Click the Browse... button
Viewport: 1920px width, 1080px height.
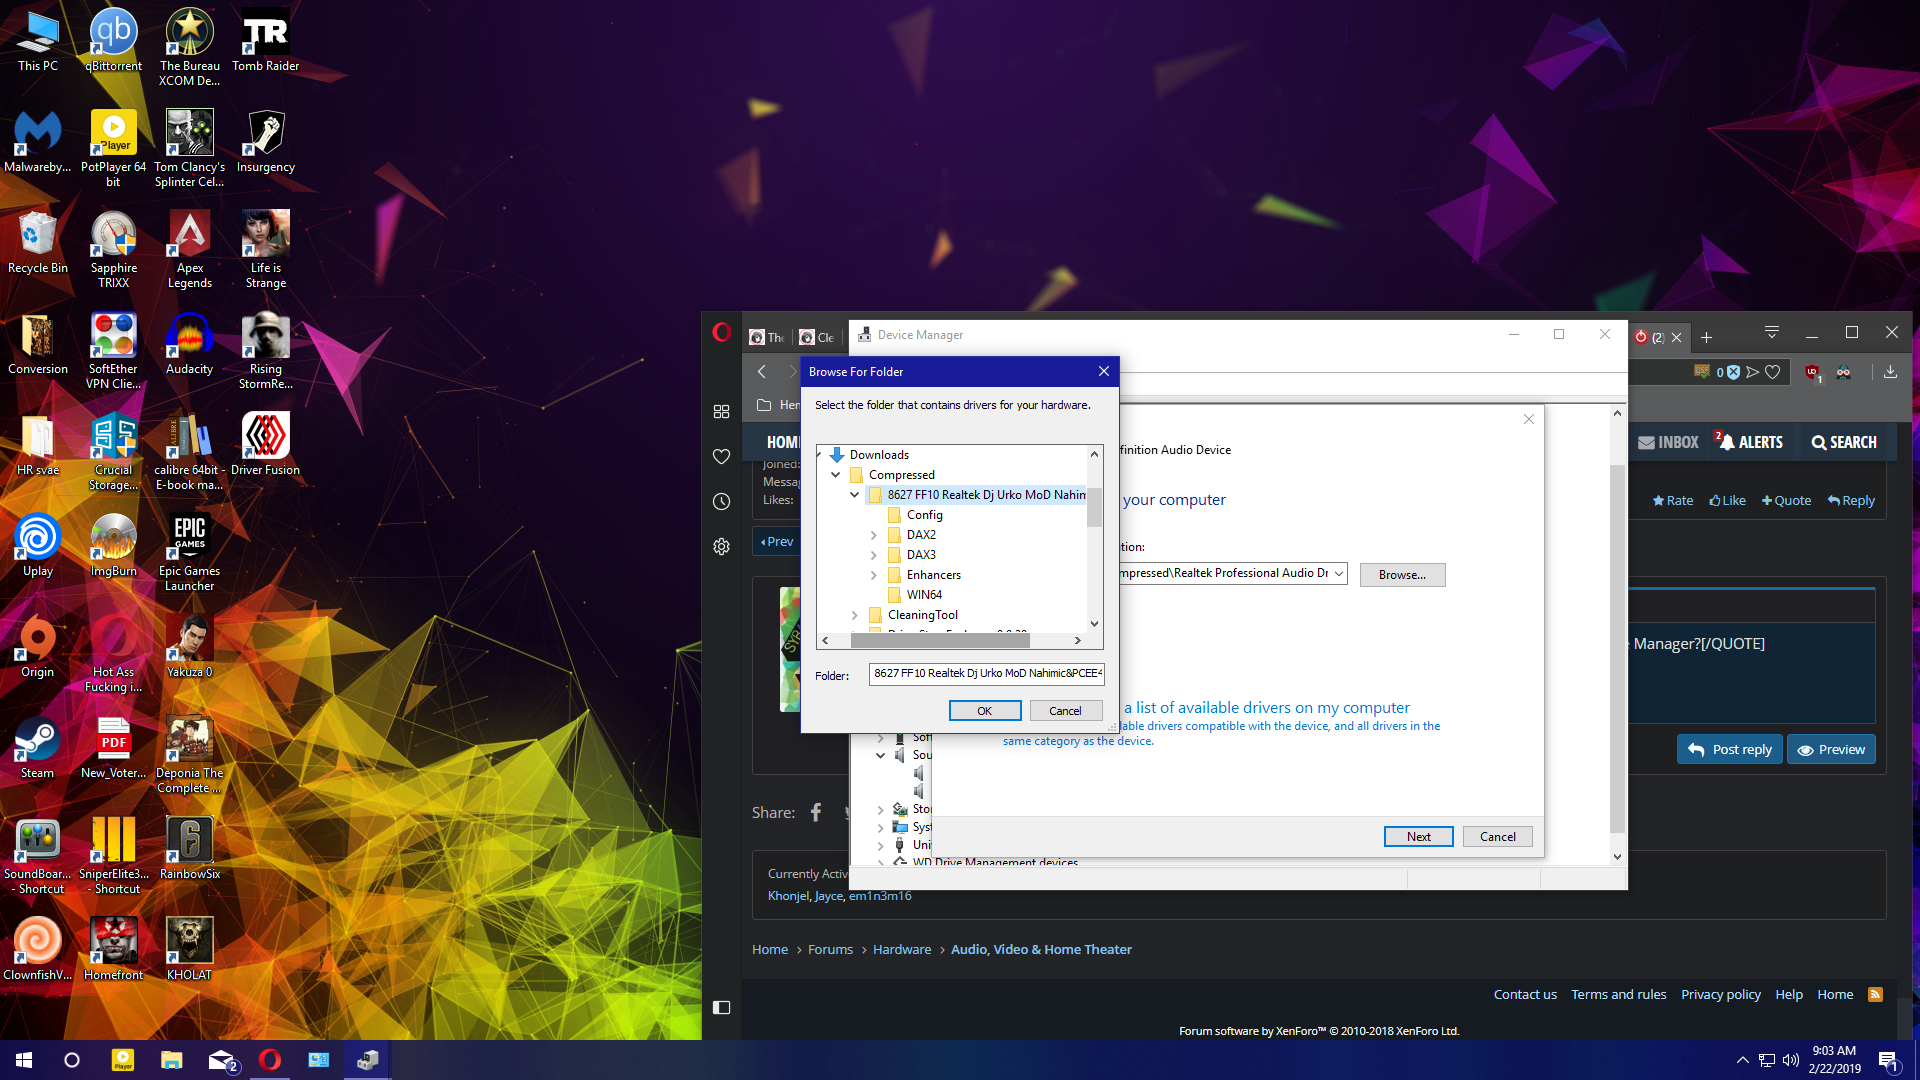coord(1402,575)
